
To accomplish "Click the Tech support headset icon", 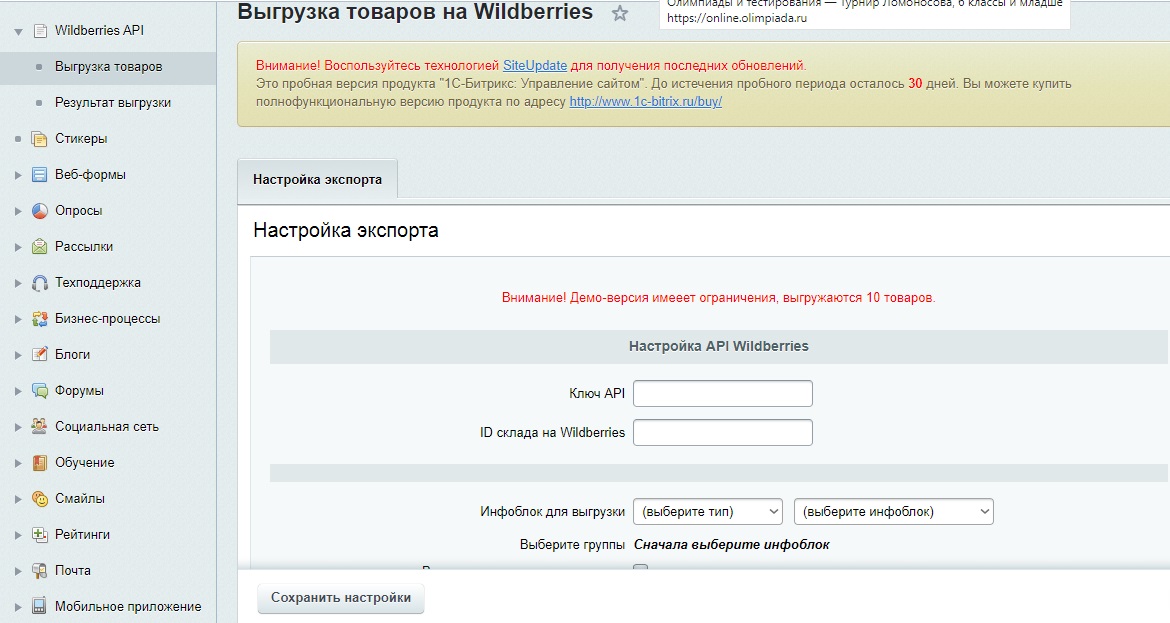I will pos(40,283).
